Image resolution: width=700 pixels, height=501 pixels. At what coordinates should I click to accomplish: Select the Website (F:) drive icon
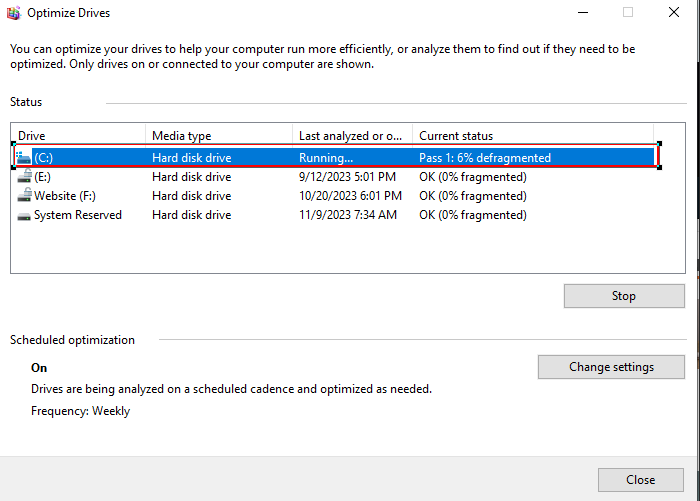tap(25, 195)
